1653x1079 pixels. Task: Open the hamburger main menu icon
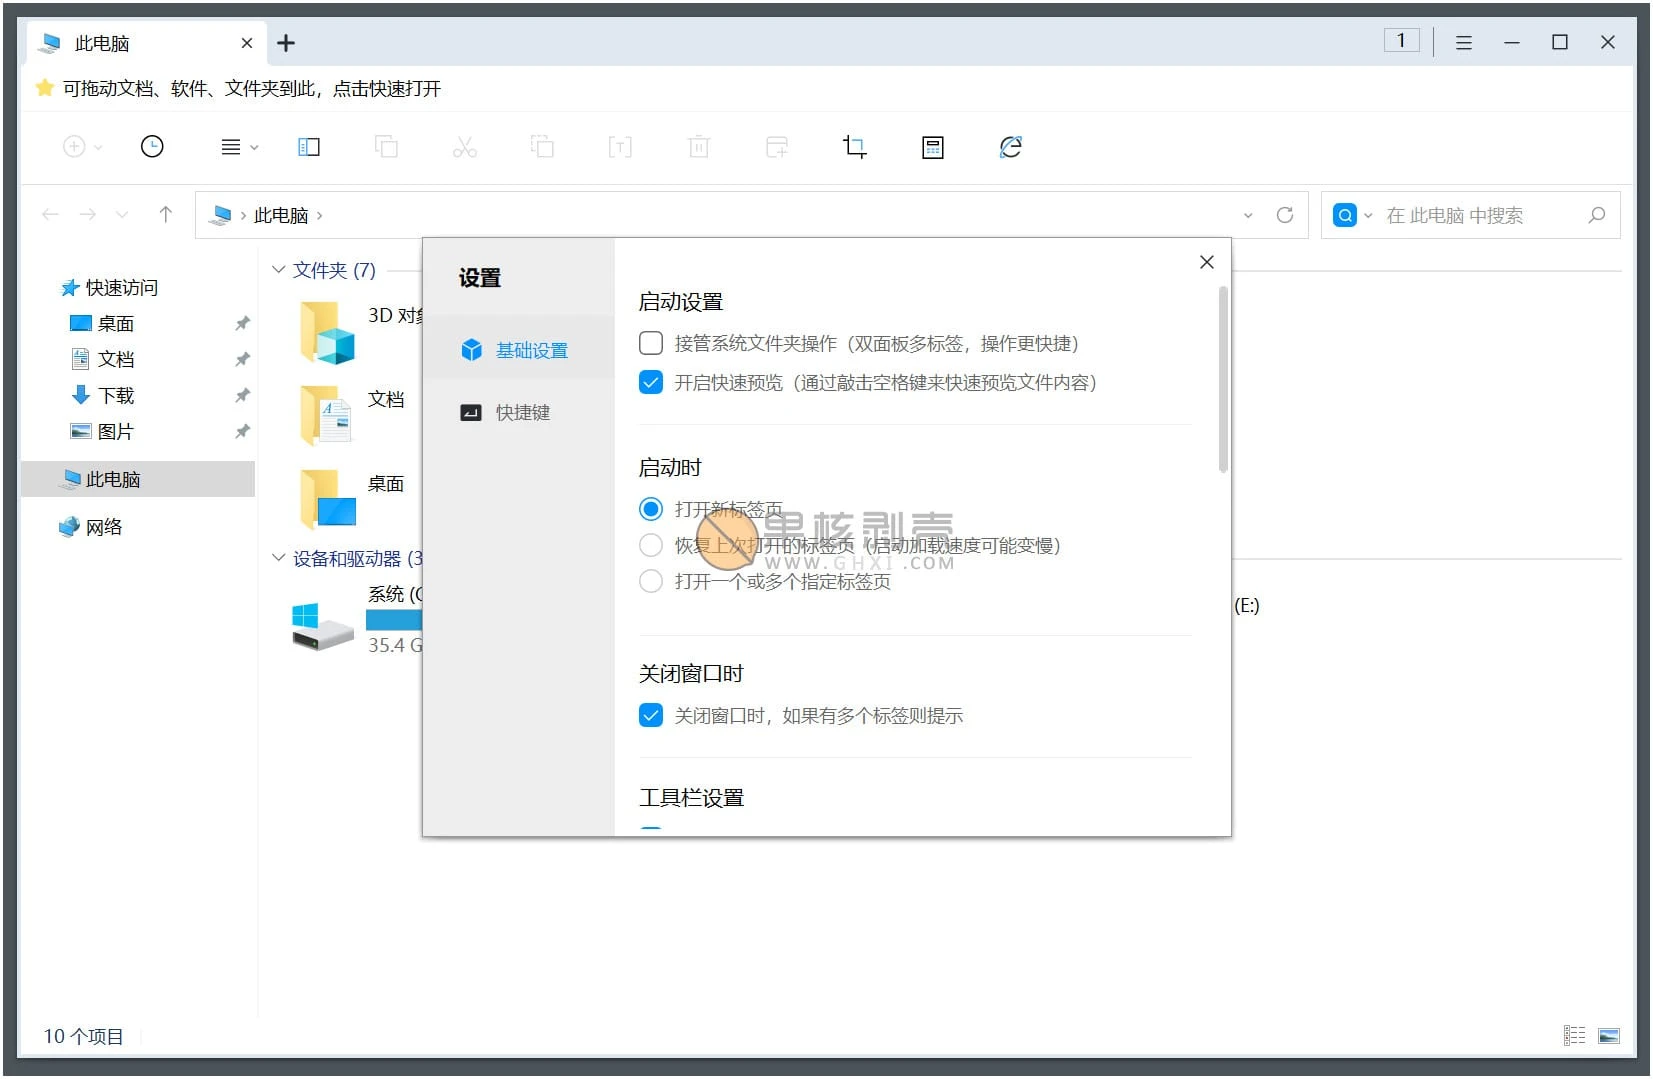(1463, 43)
